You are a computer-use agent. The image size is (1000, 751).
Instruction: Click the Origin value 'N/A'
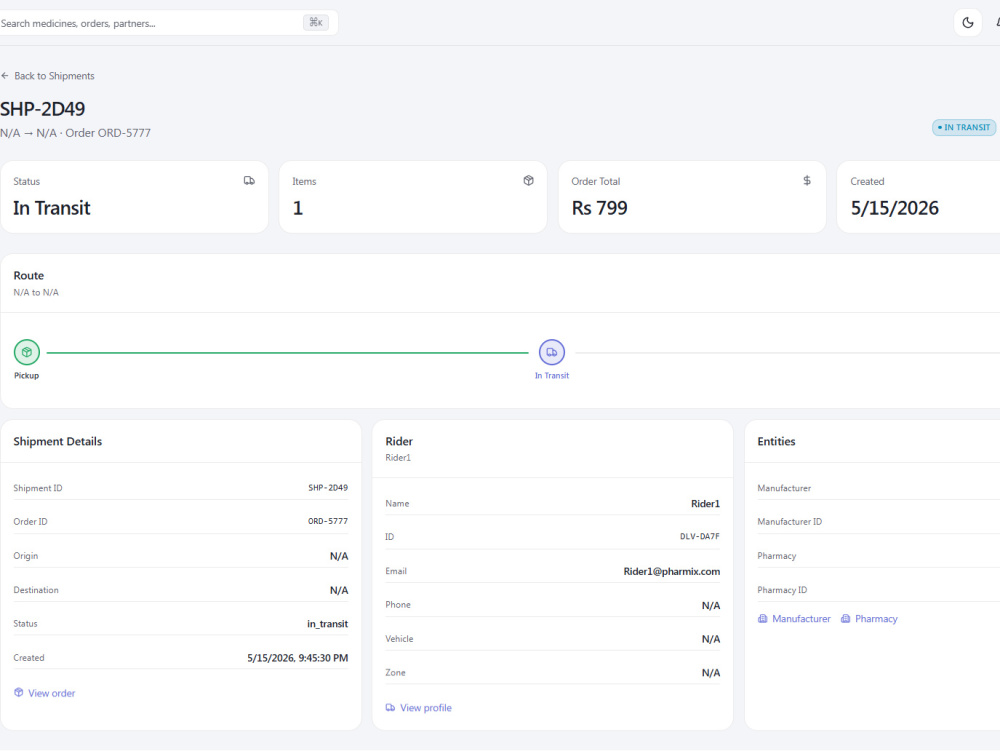[x=339, y=557]
